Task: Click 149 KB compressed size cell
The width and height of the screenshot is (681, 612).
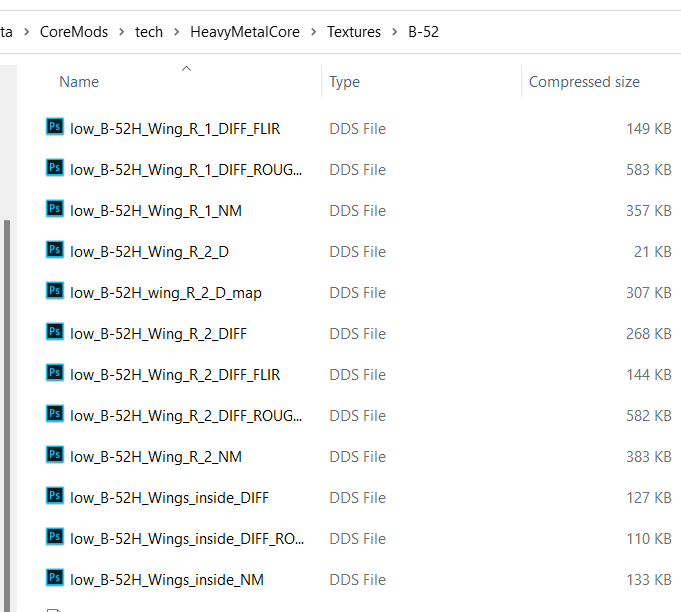Action: (x=649, y=129)
